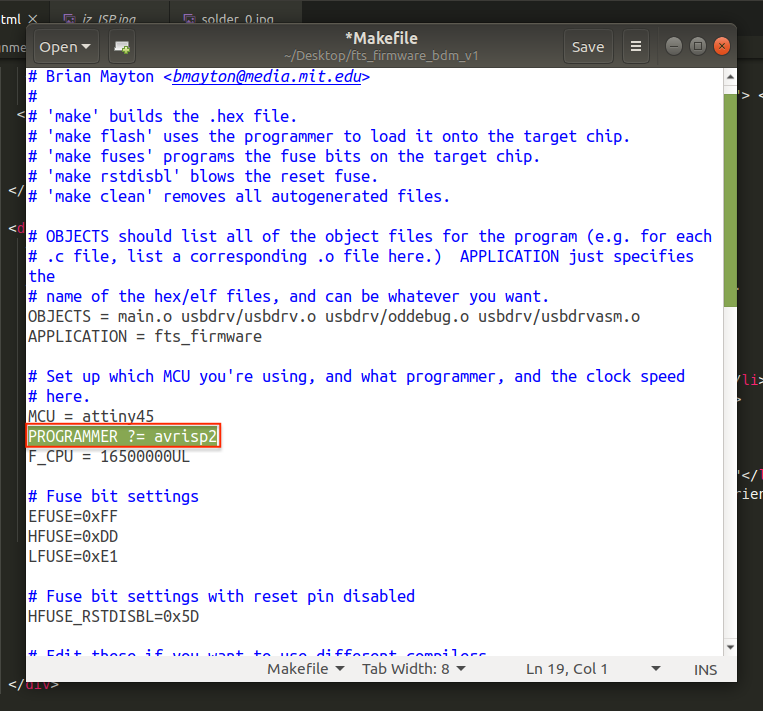
Task: Click the 'make clean' comment line
Action: coord(239,196)
